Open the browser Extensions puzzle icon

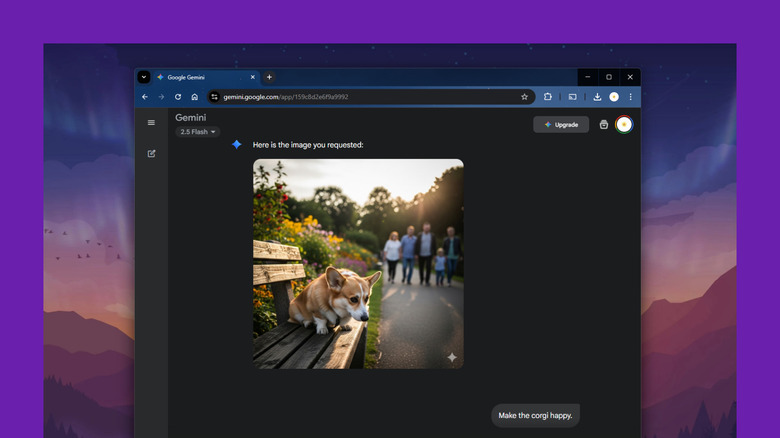coord(548,97)
